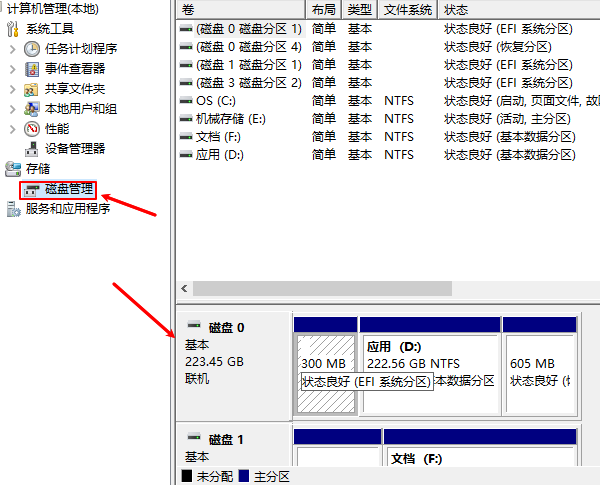Select the 应用 (D:) volume row
This screenshot has width=600, height=485.
click(x=388, y=155)
